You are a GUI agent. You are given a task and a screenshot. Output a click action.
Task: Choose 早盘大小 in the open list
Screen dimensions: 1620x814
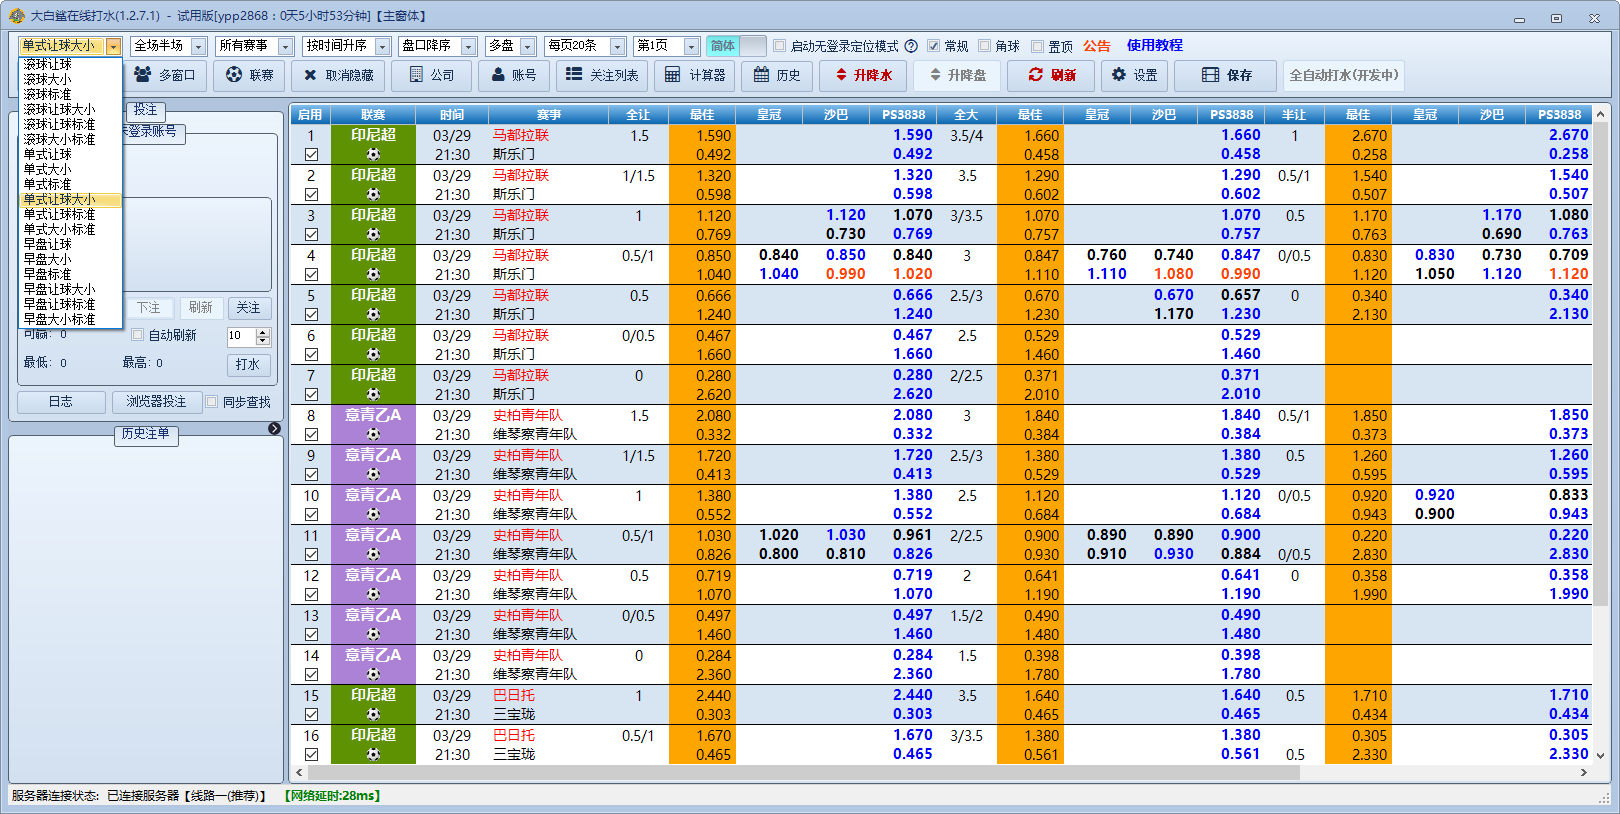[x=48, y=259]
